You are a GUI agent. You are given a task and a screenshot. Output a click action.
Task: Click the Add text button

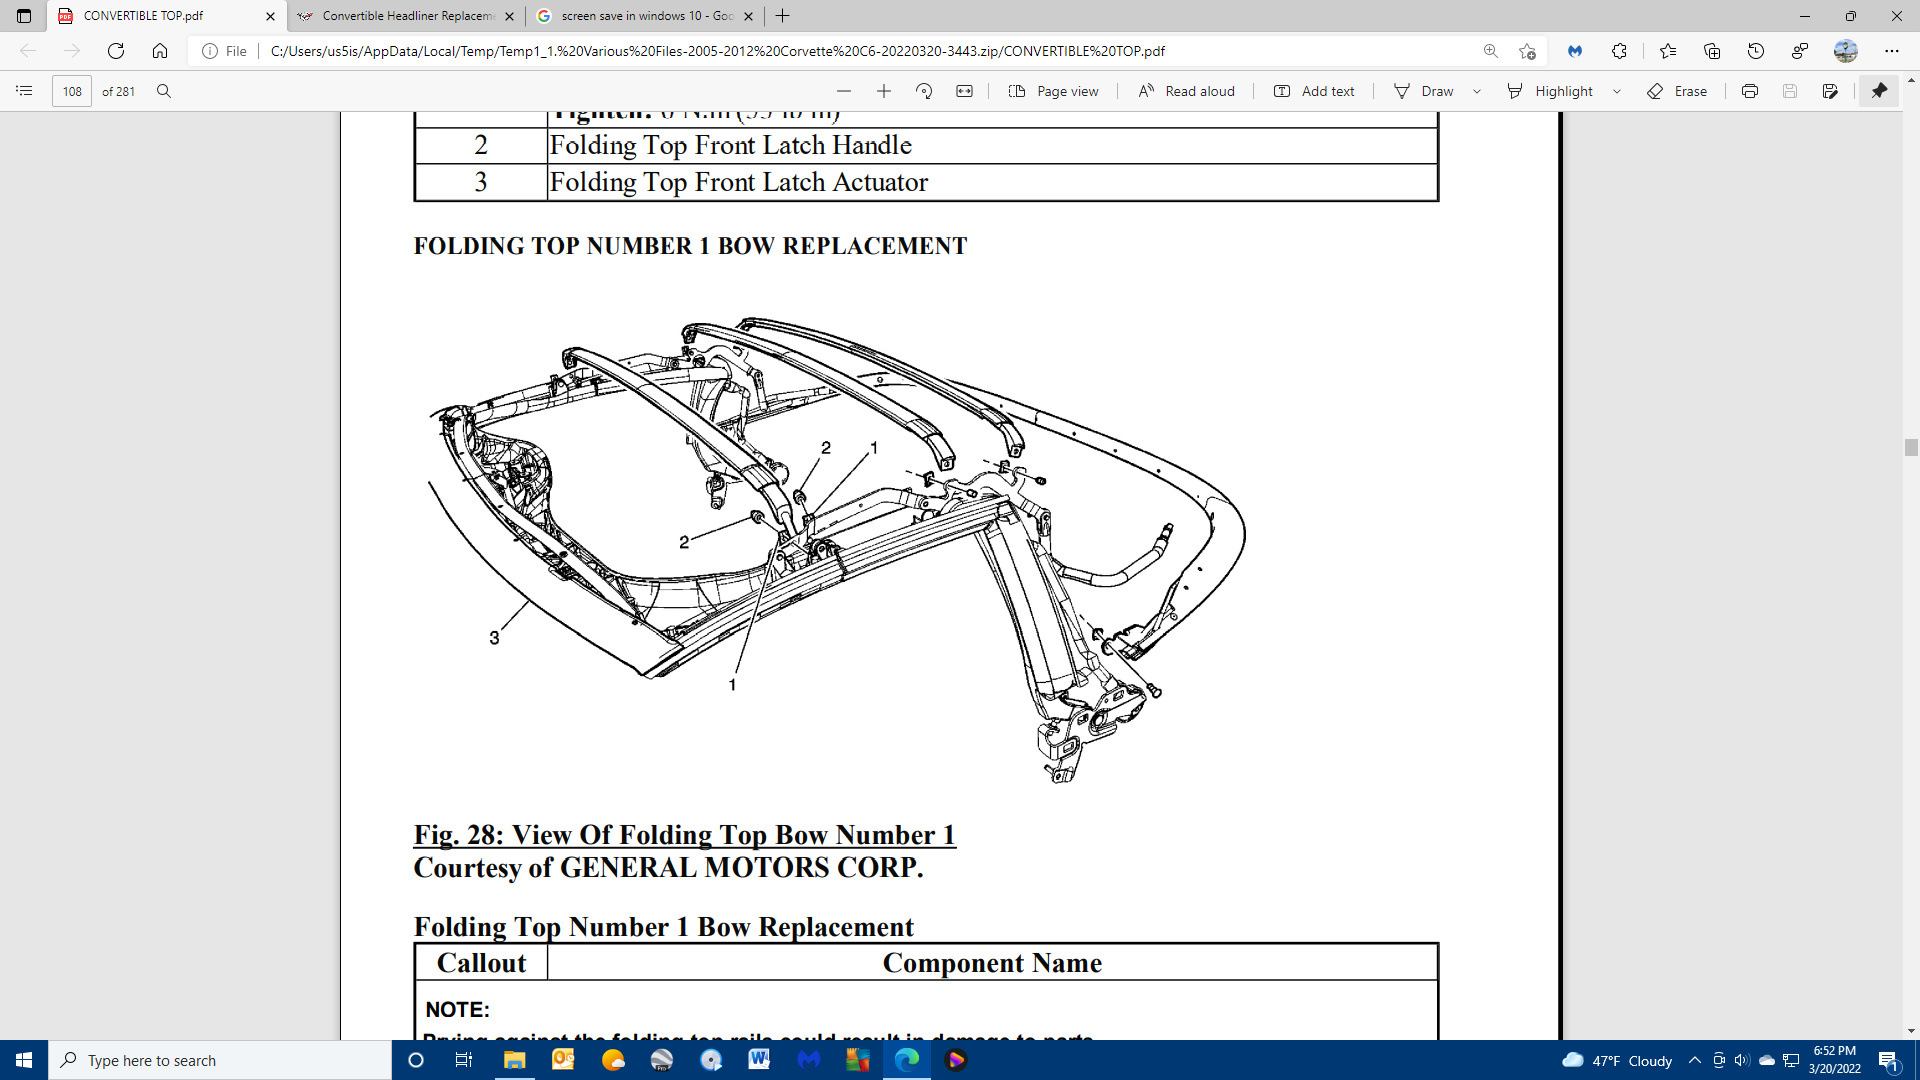1313,91
